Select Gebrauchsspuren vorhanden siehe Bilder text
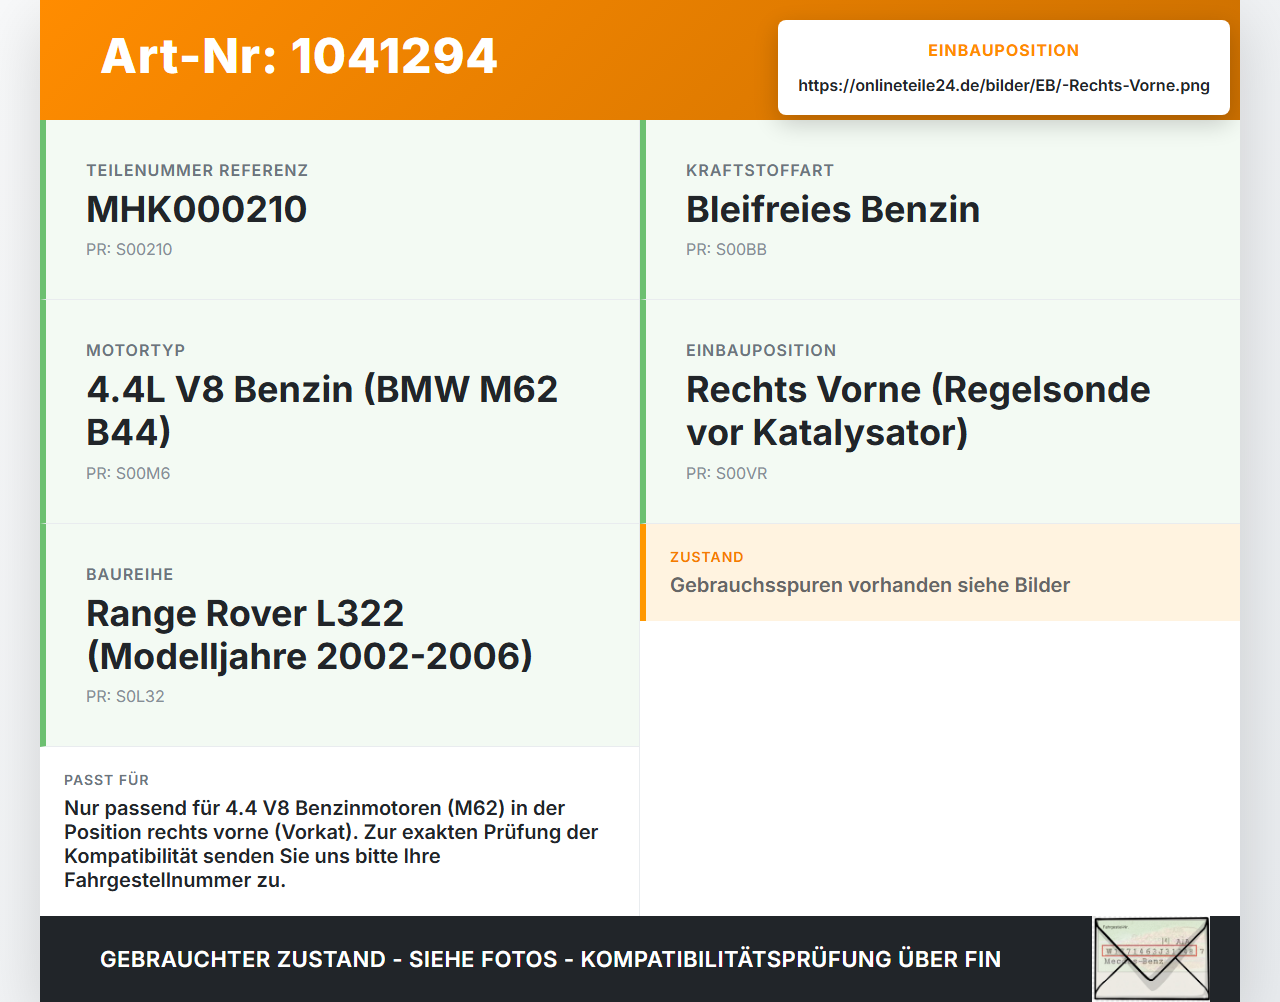 (870, 585)
